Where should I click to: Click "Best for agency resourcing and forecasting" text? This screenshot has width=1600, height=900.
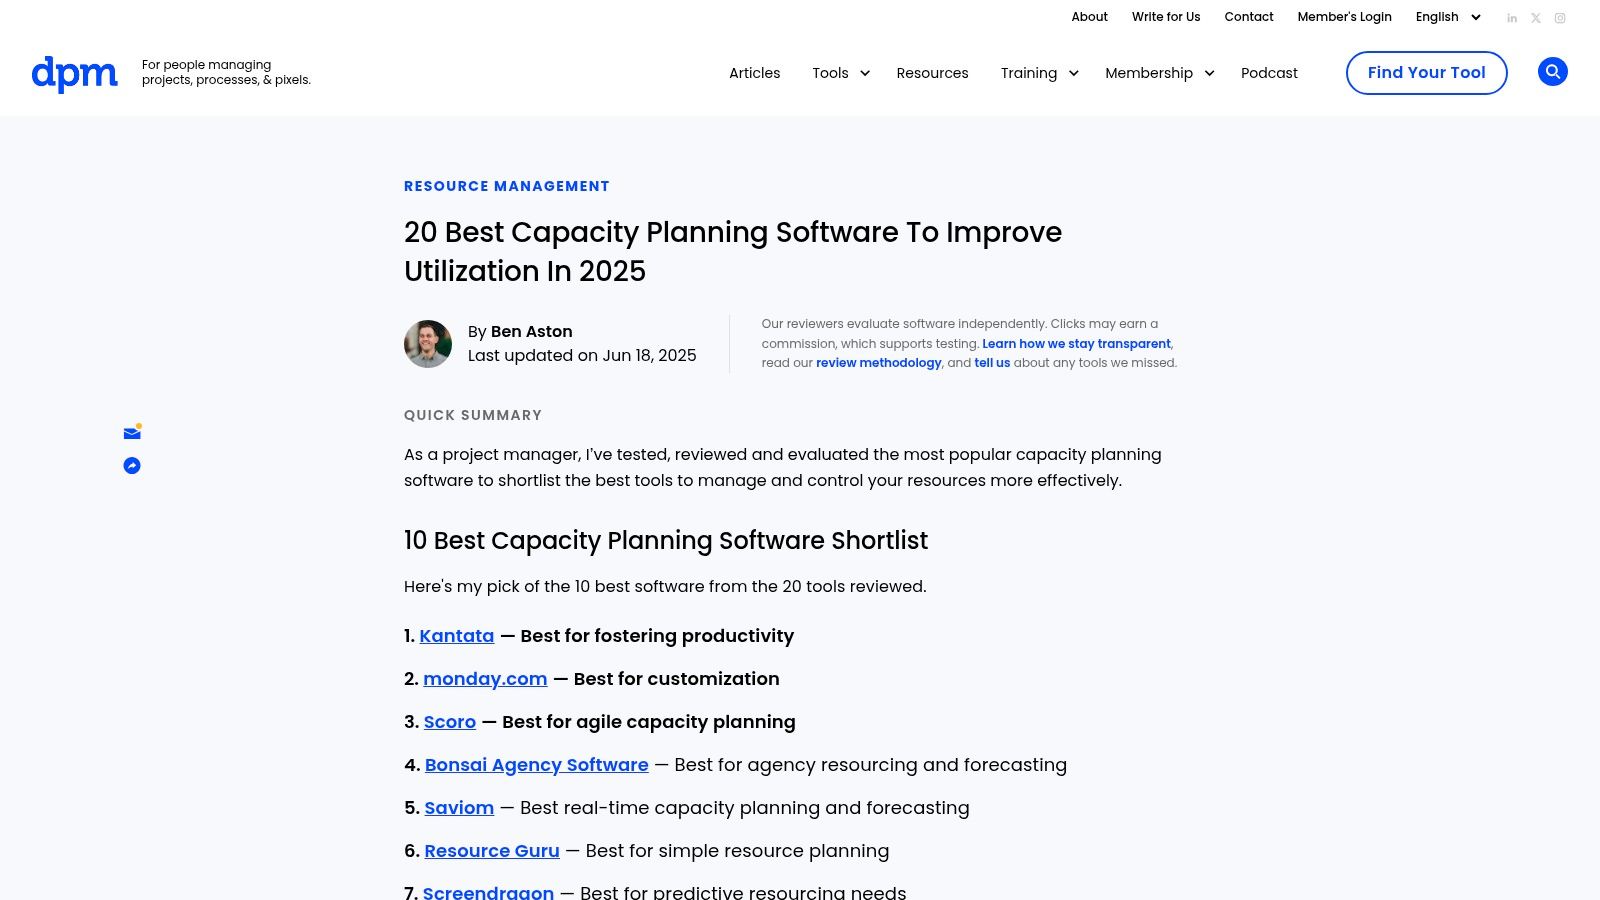tap(871, 765)
